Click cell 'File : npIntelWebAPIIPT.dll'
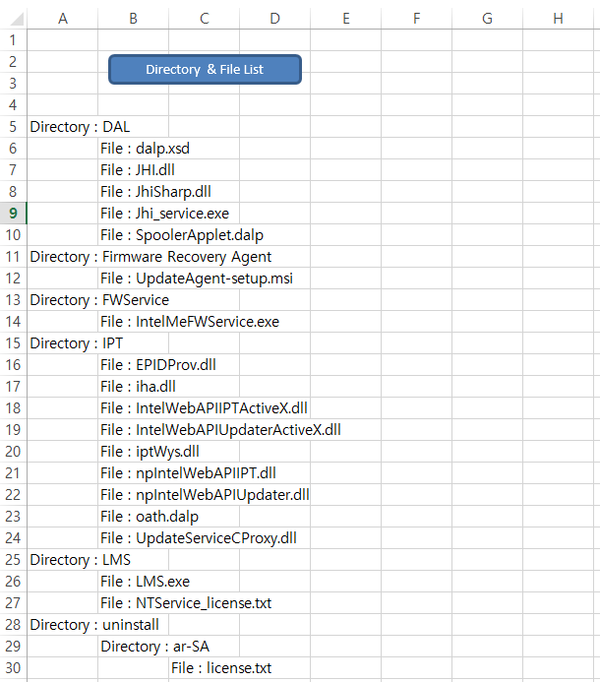The image size is (600, 682). (x=188, y=473)
